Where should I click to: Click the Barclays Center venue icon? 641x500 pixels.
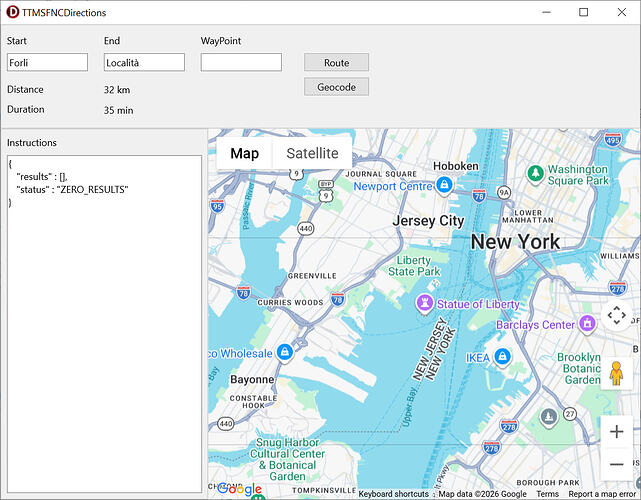coord(587,323)
